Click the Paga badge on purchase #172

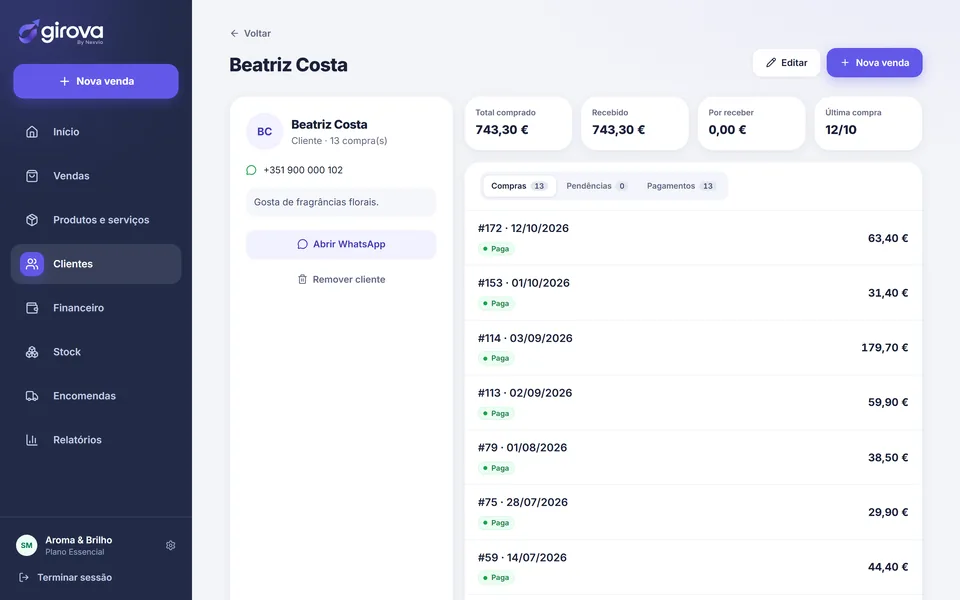click(x=496, y=249)
